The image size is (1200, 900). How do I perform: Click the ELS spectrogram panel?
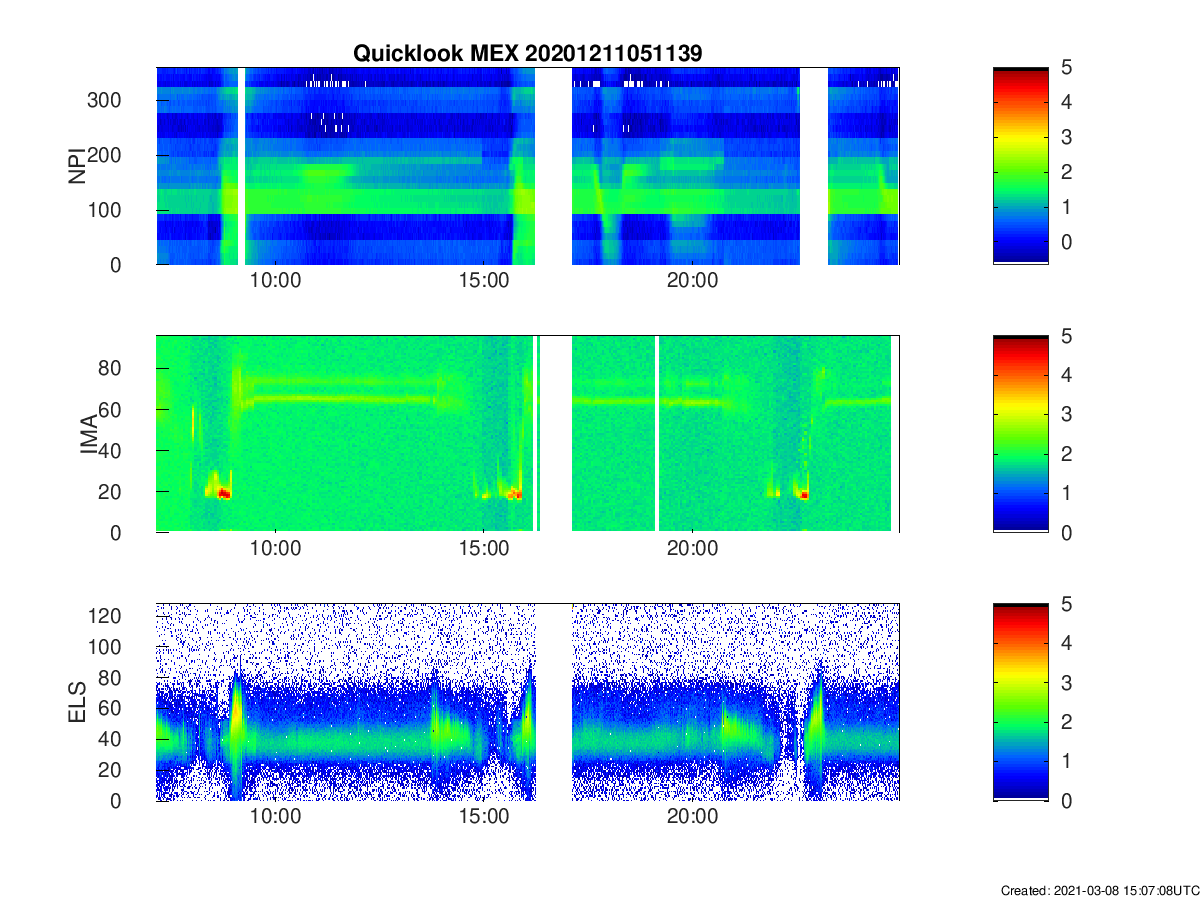[527, 702]
